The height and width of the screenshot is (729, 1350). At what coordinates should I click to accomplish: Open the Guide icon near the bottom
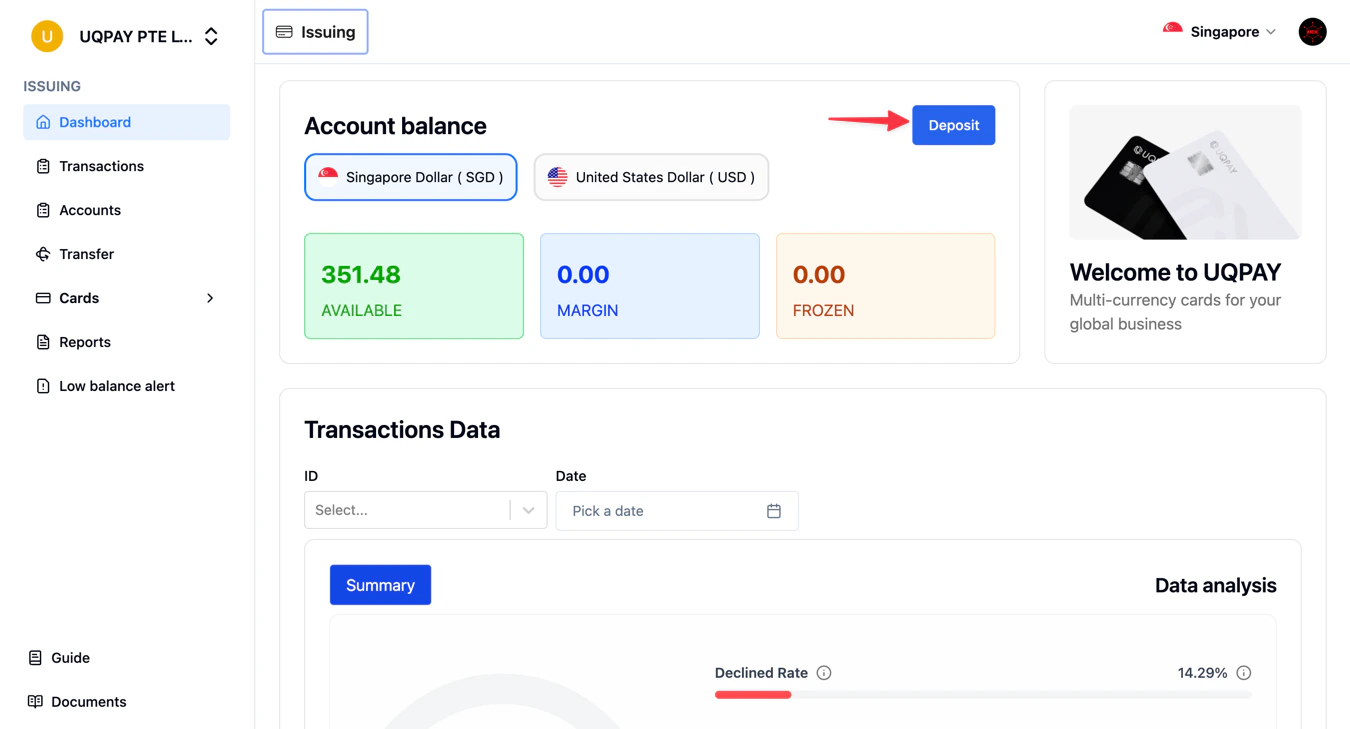pos(36,657)
